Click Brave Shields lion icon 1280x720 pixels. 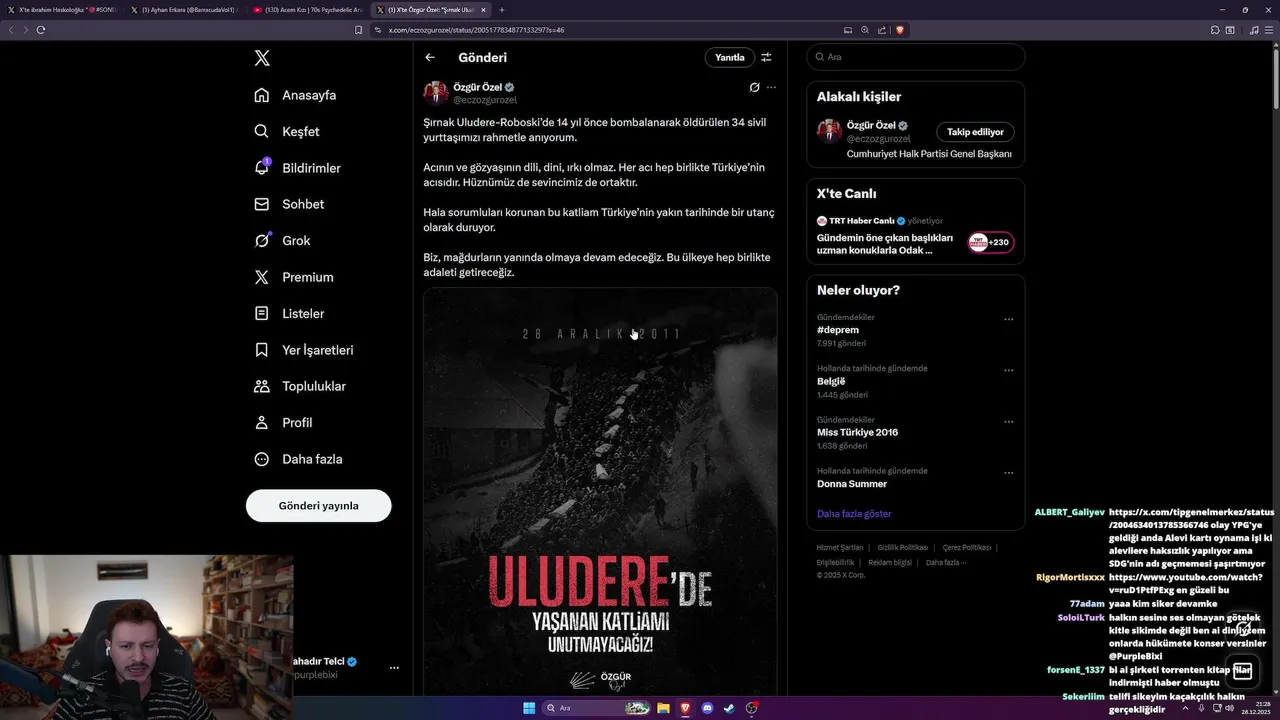tap(899, 30)
